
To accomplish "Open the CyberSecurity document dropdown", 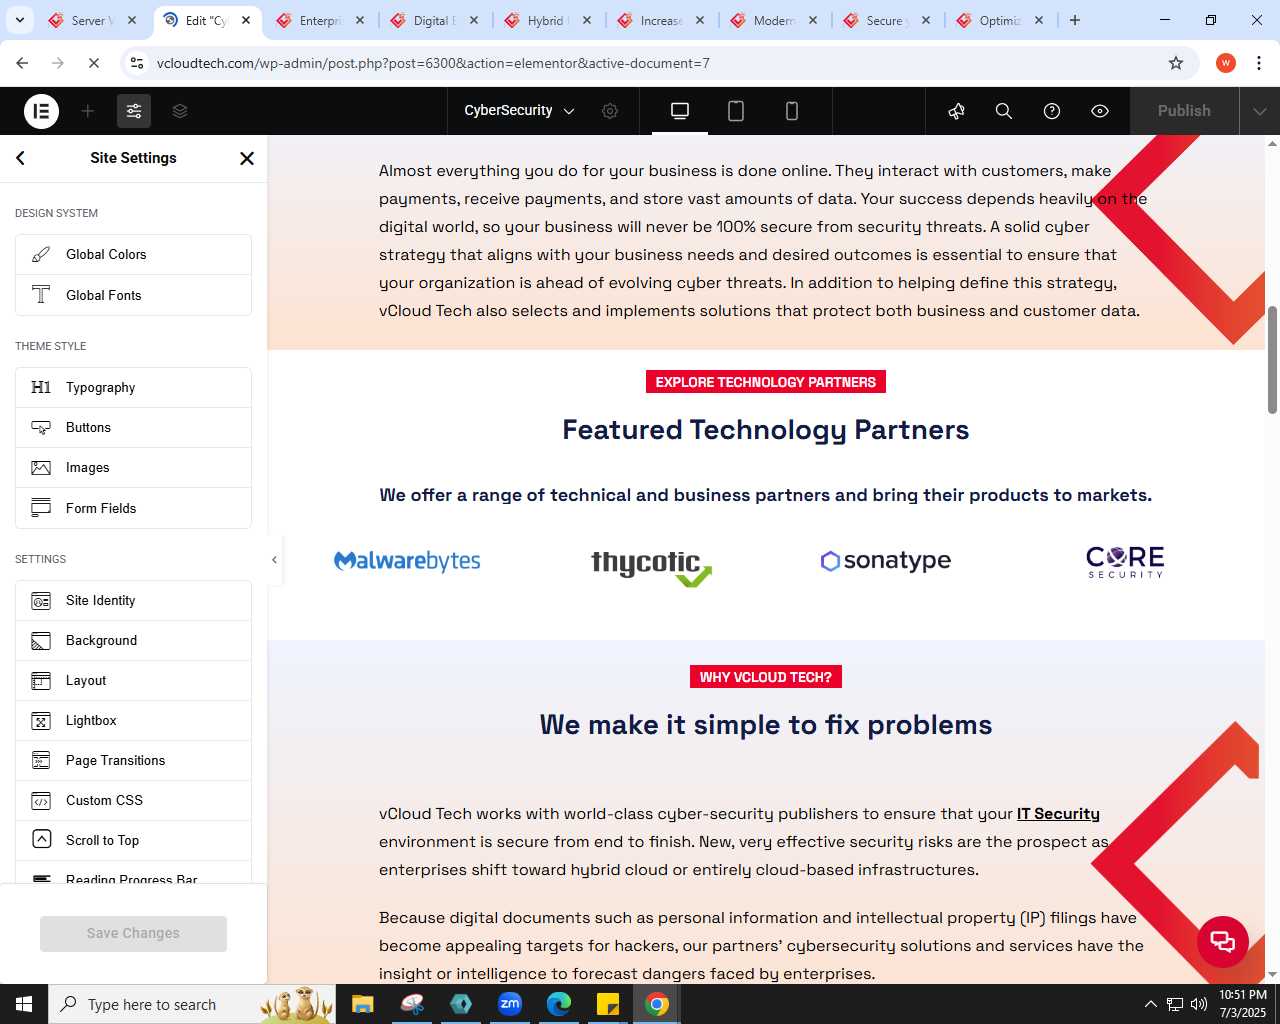I will point(519,111).
